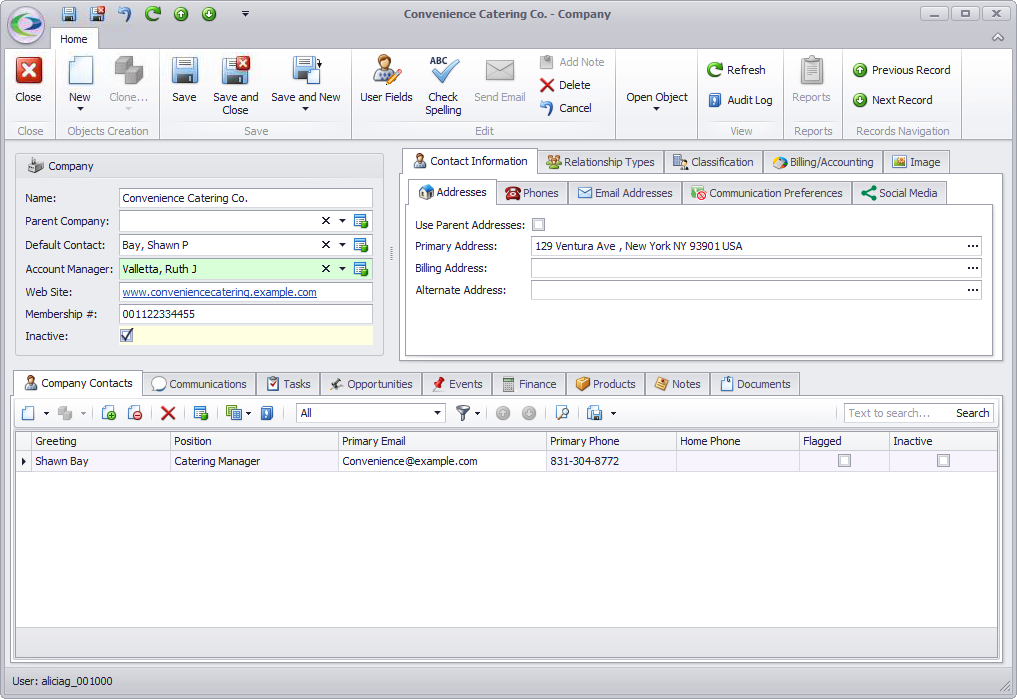Open the Communication Preferences sub-tab
Viewport: 1017px width, 699px height.
pos(767,193)
